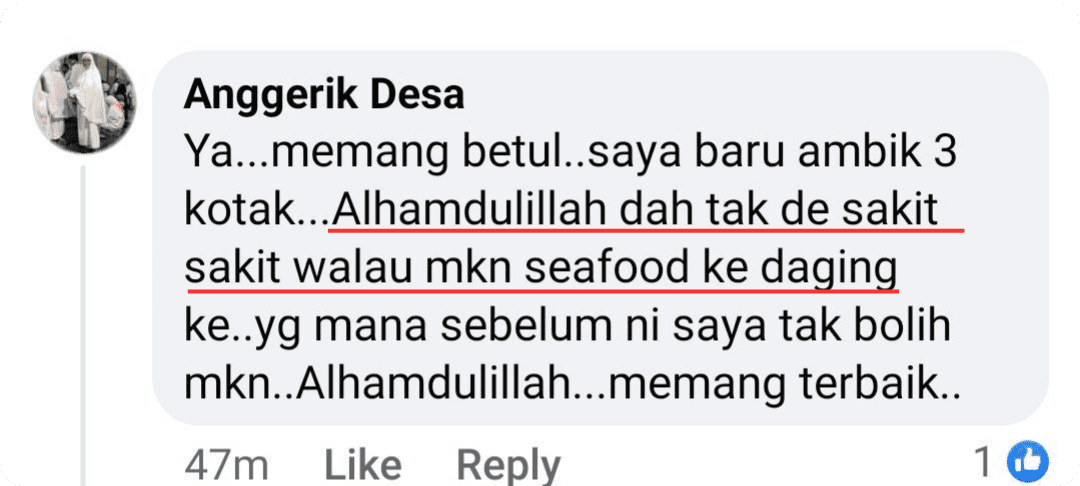
Task: Click the number '3' ending the first line
Action: point(945,156)
